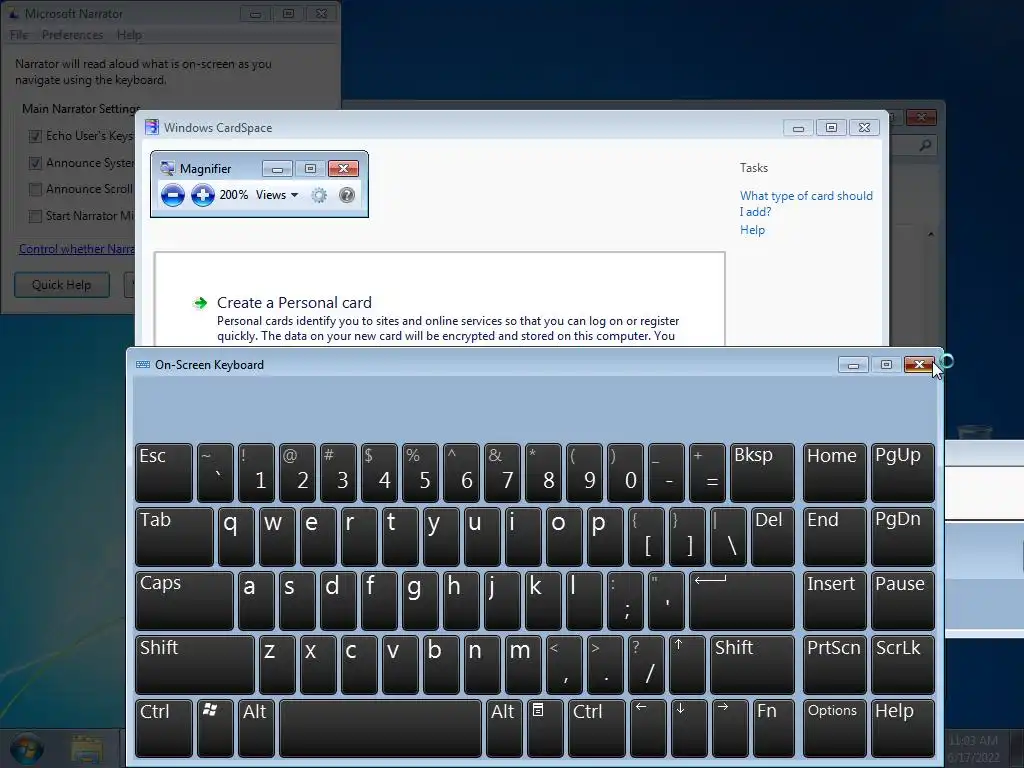Expand the Magnifier Views dropdown
Image resolution: width=1024 pixels, height=768 pixels.
pos(277,195)
